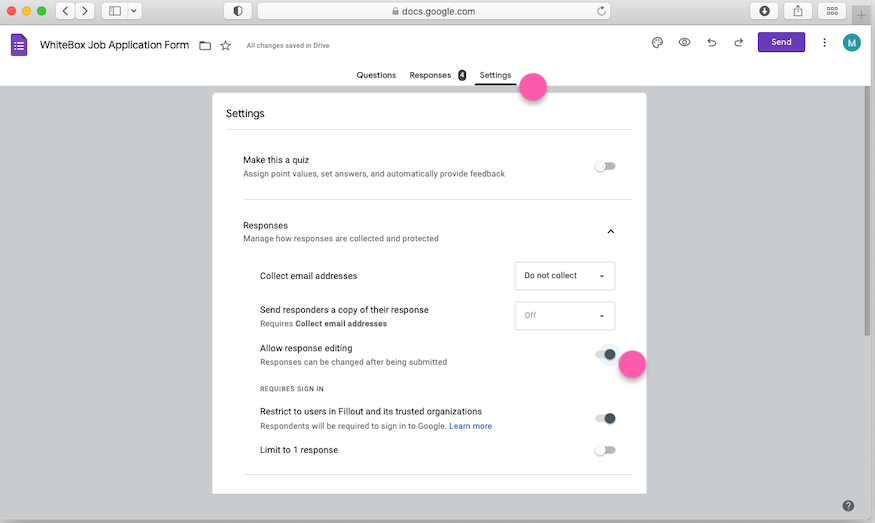This screenshot has width=875, height=523.
Task: Open the three-dot more options menu
Action: coord(824,43)
